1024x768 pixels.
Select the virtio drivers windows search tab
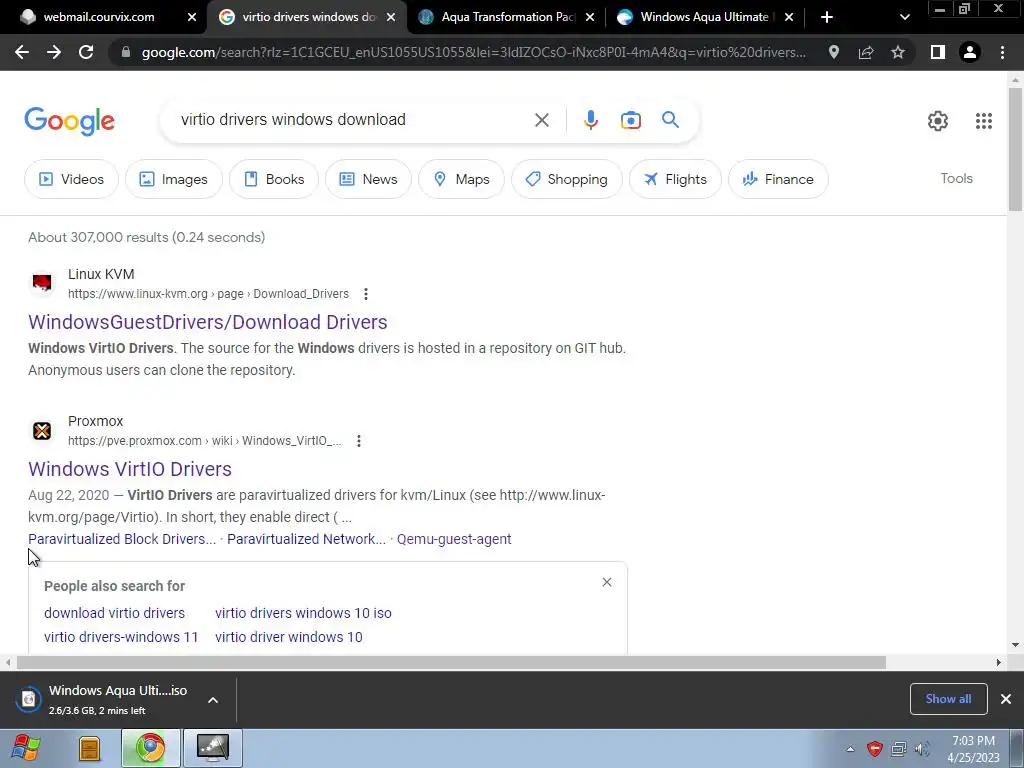point(307,17)
